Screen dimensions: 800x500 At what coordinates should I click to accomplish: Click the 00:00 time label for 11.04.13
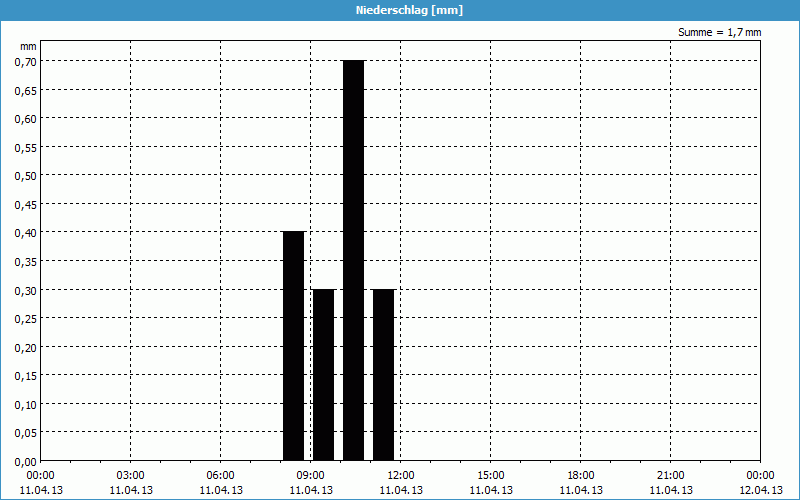pos(41,476)
